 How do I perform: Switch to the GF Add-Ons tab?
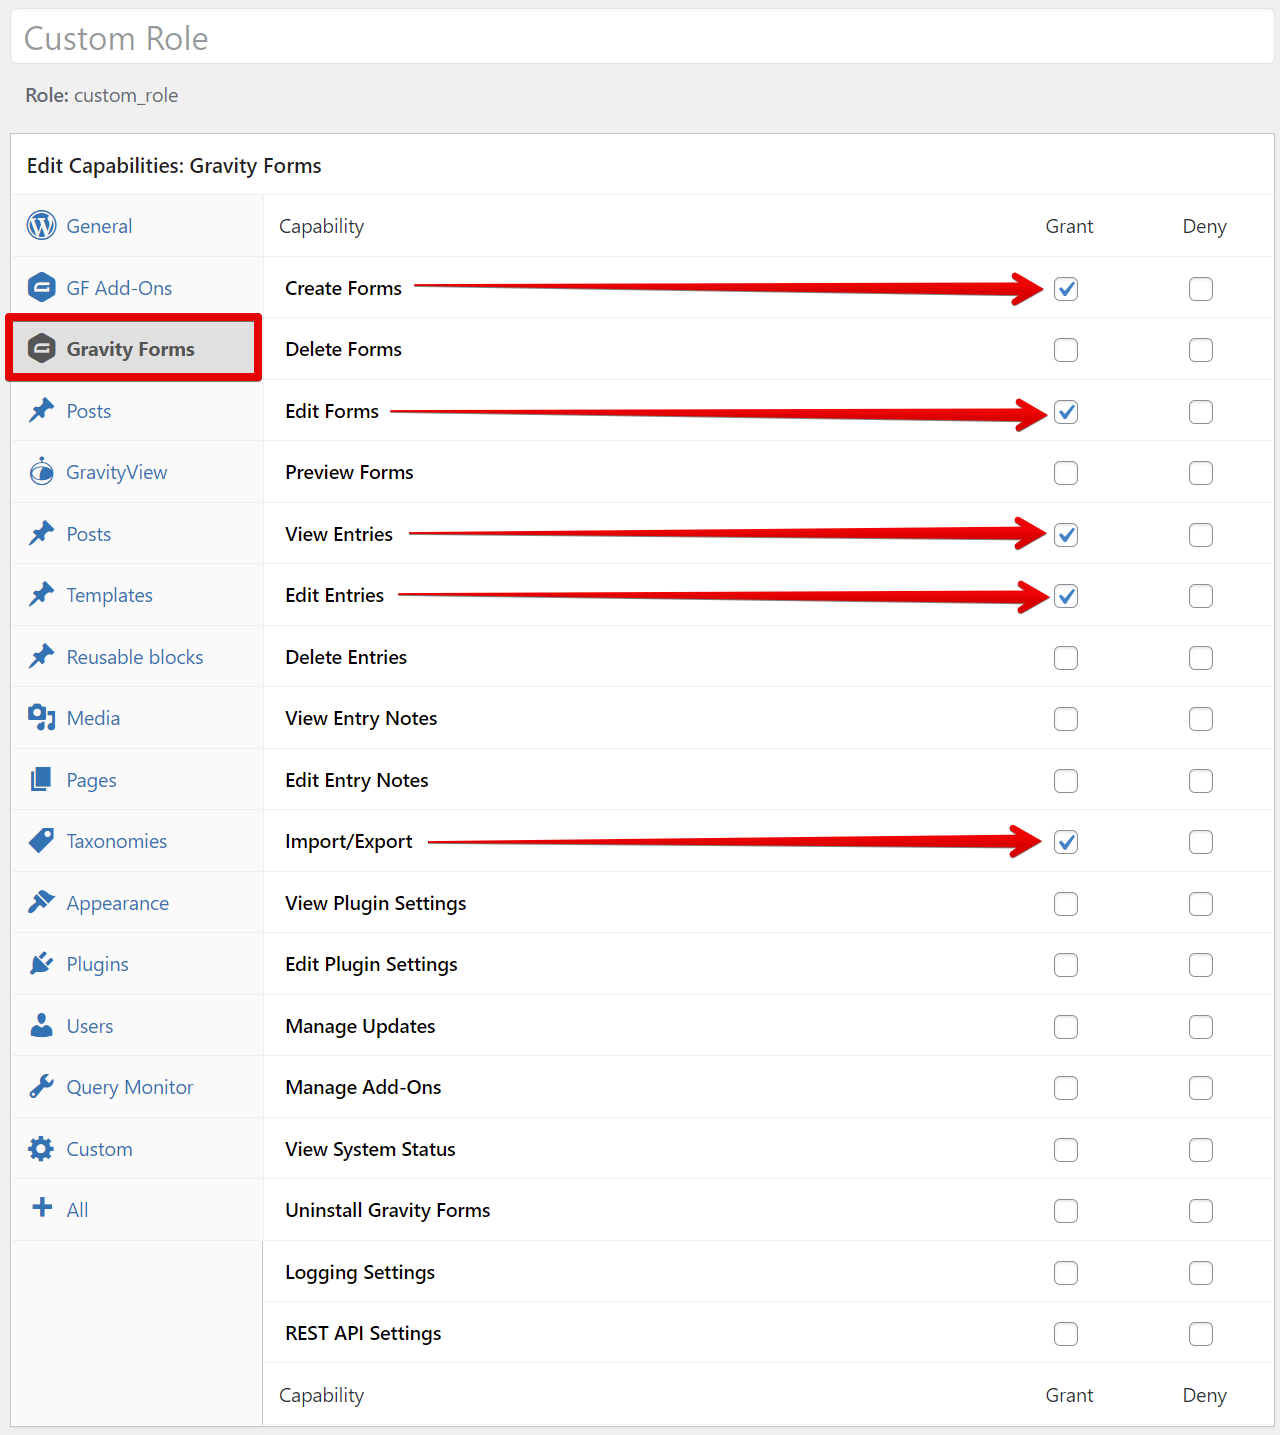pos(137,288)
